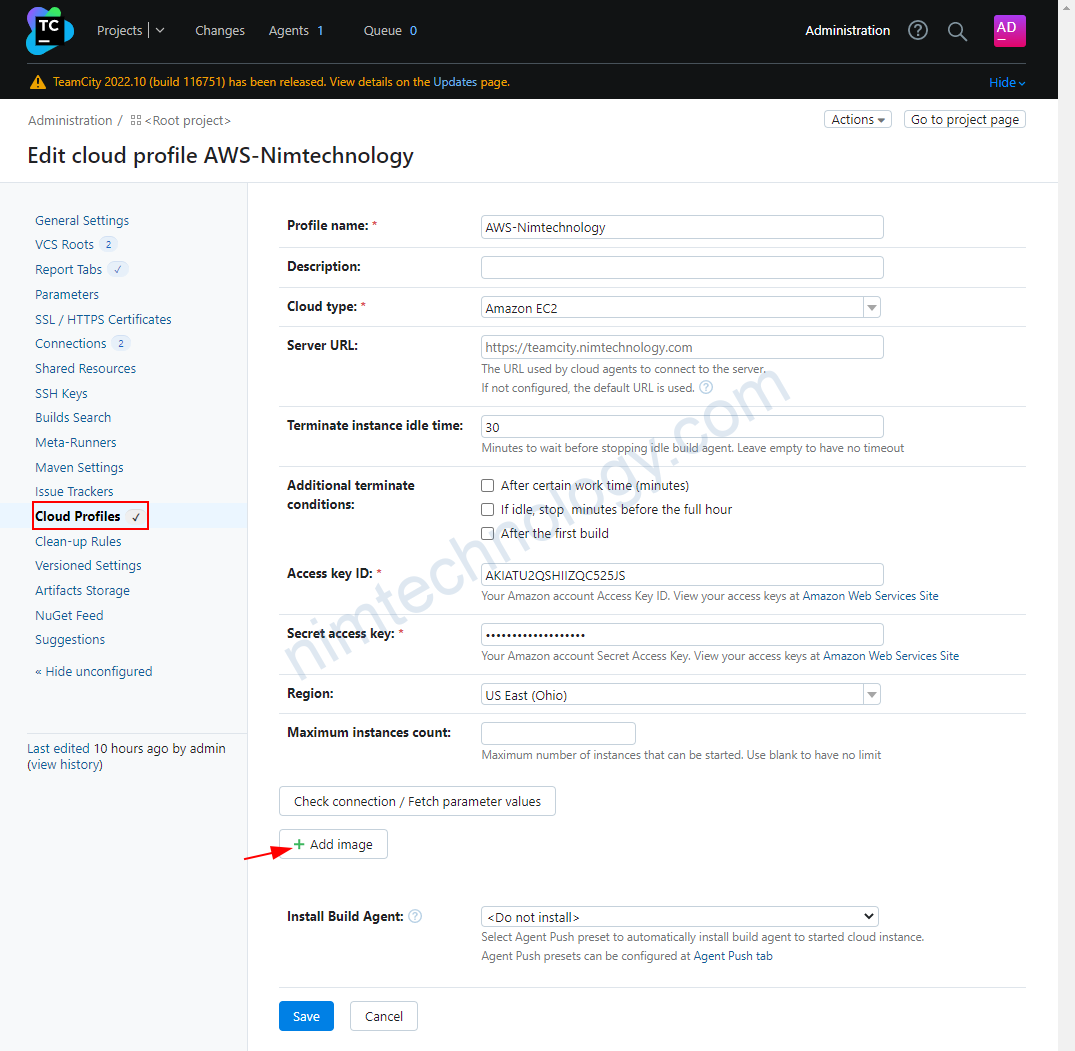Click the Updates page link in banner
The height and width of the screenshot is (1051, 1075).
[x=455, y=82]
